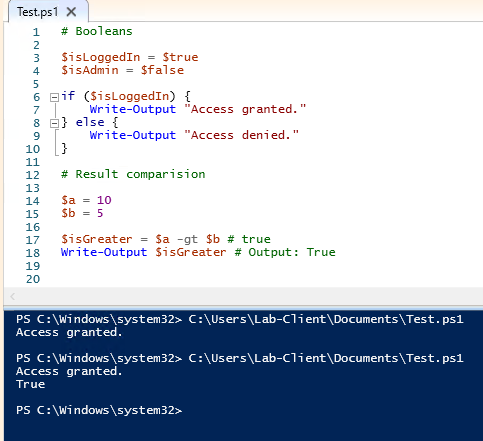
Task: Collapse the if block on line 6
Action: click(x=54, y=97)
